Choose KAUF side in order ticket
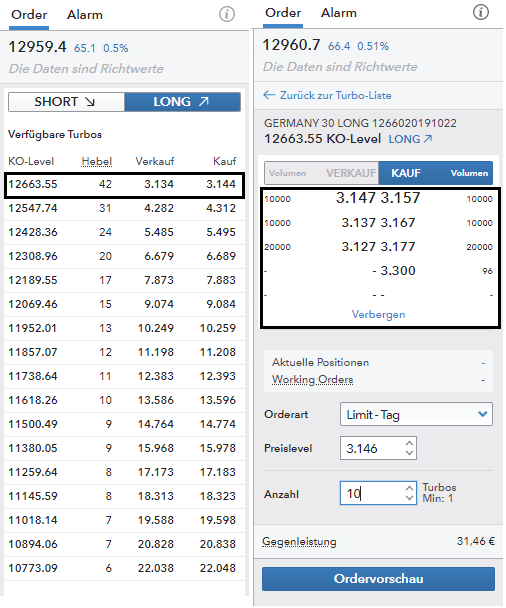This screenshot has height=608, width=506. (436, 173)
